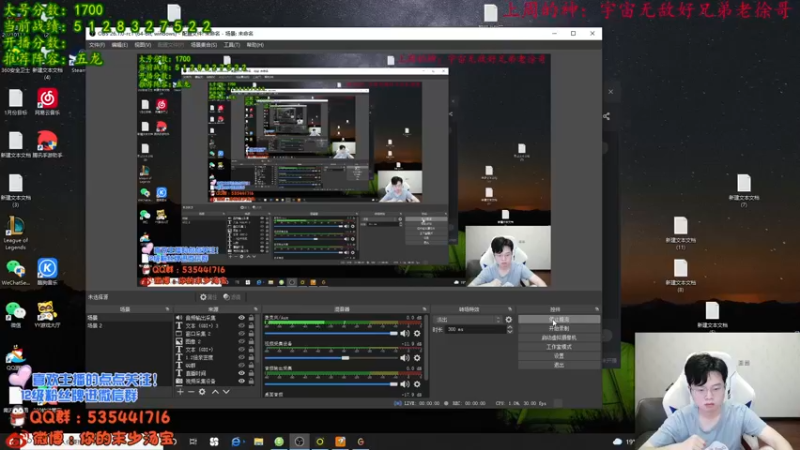
Task: Adjust the 麦克风/Aux volume slider
Action: point(331,333)
